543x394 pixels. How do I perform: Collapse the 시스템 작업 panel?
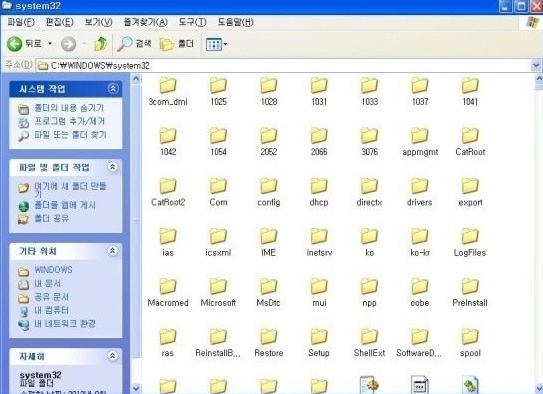(113, 89)
